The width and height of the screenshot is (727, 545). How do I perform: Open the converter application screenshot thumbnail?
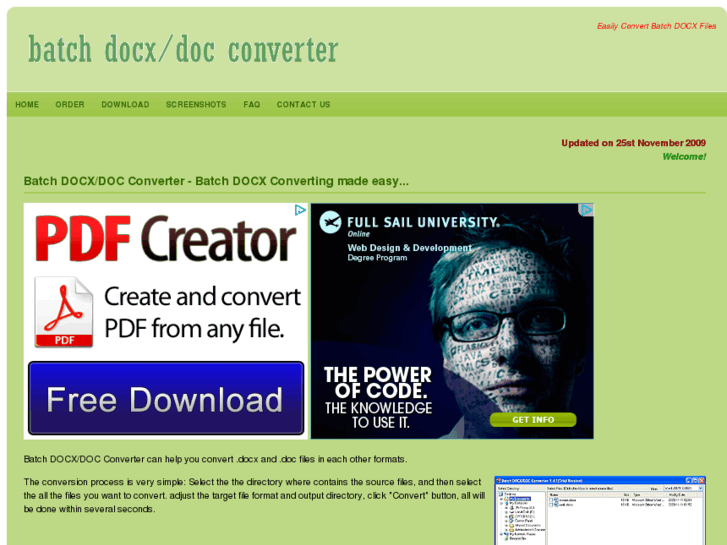tap(600, 510)
